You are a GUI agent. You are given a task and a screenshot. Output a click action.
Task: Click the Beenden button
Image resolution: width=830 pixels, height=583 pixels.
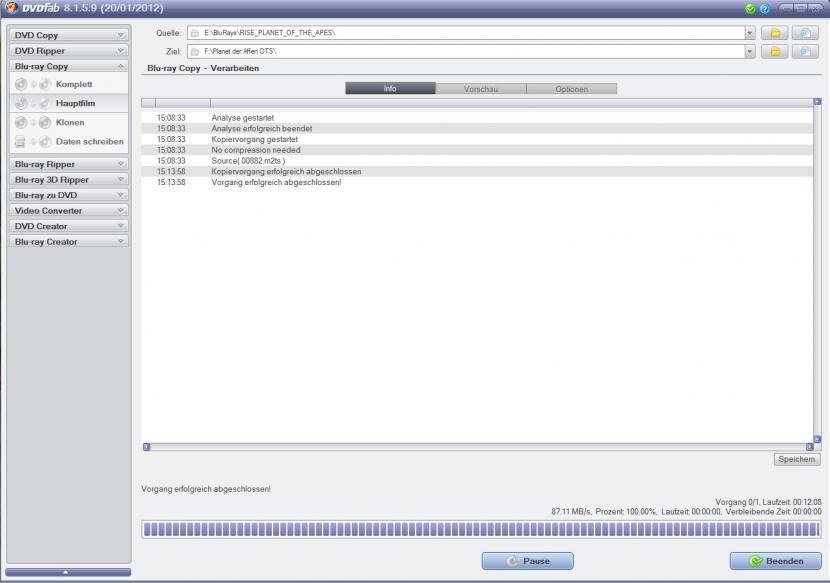coord(775,561)
